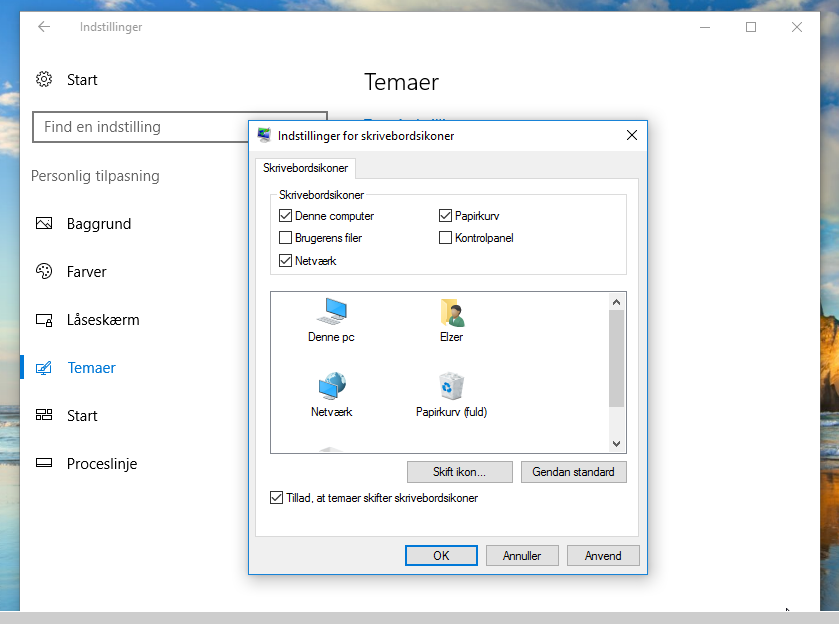Uncheck the Netværk checkbox

(x=285, y=261)
